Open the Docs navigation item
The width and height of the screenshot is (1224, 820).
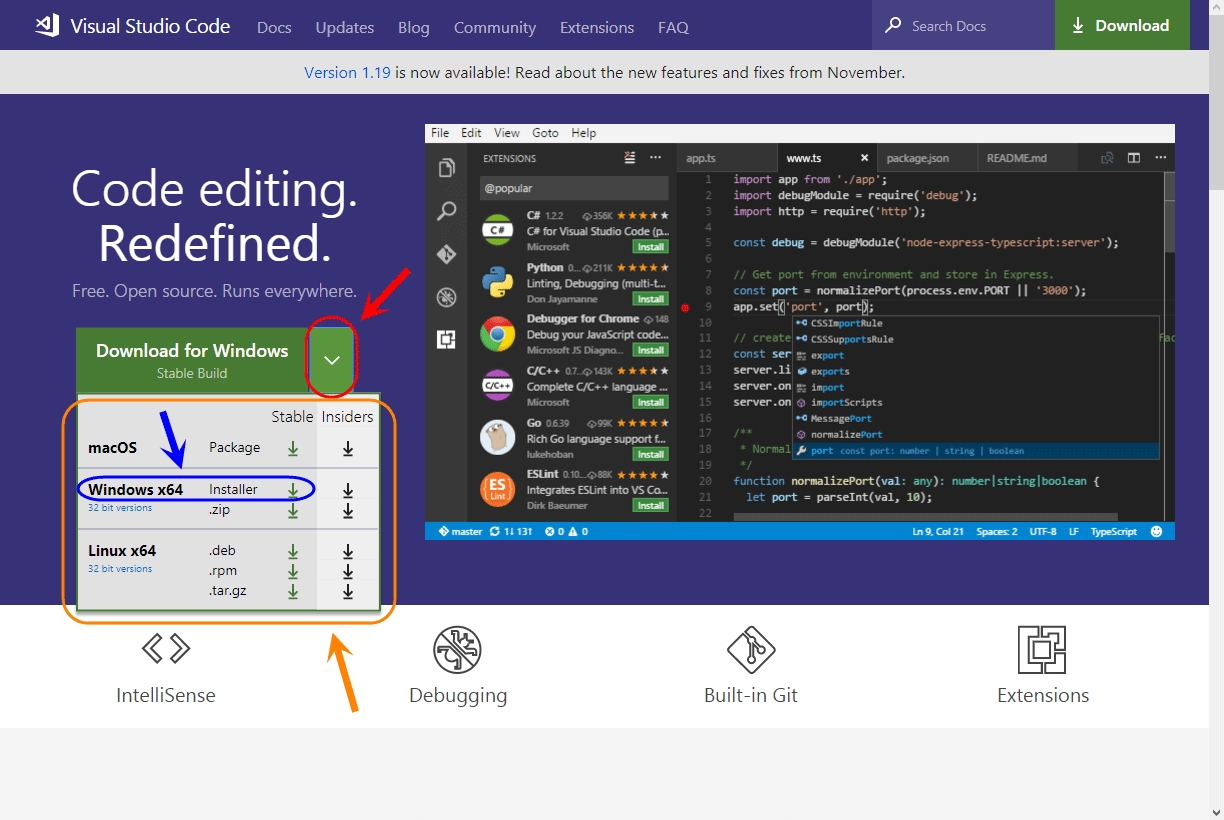tap(274, 27)
